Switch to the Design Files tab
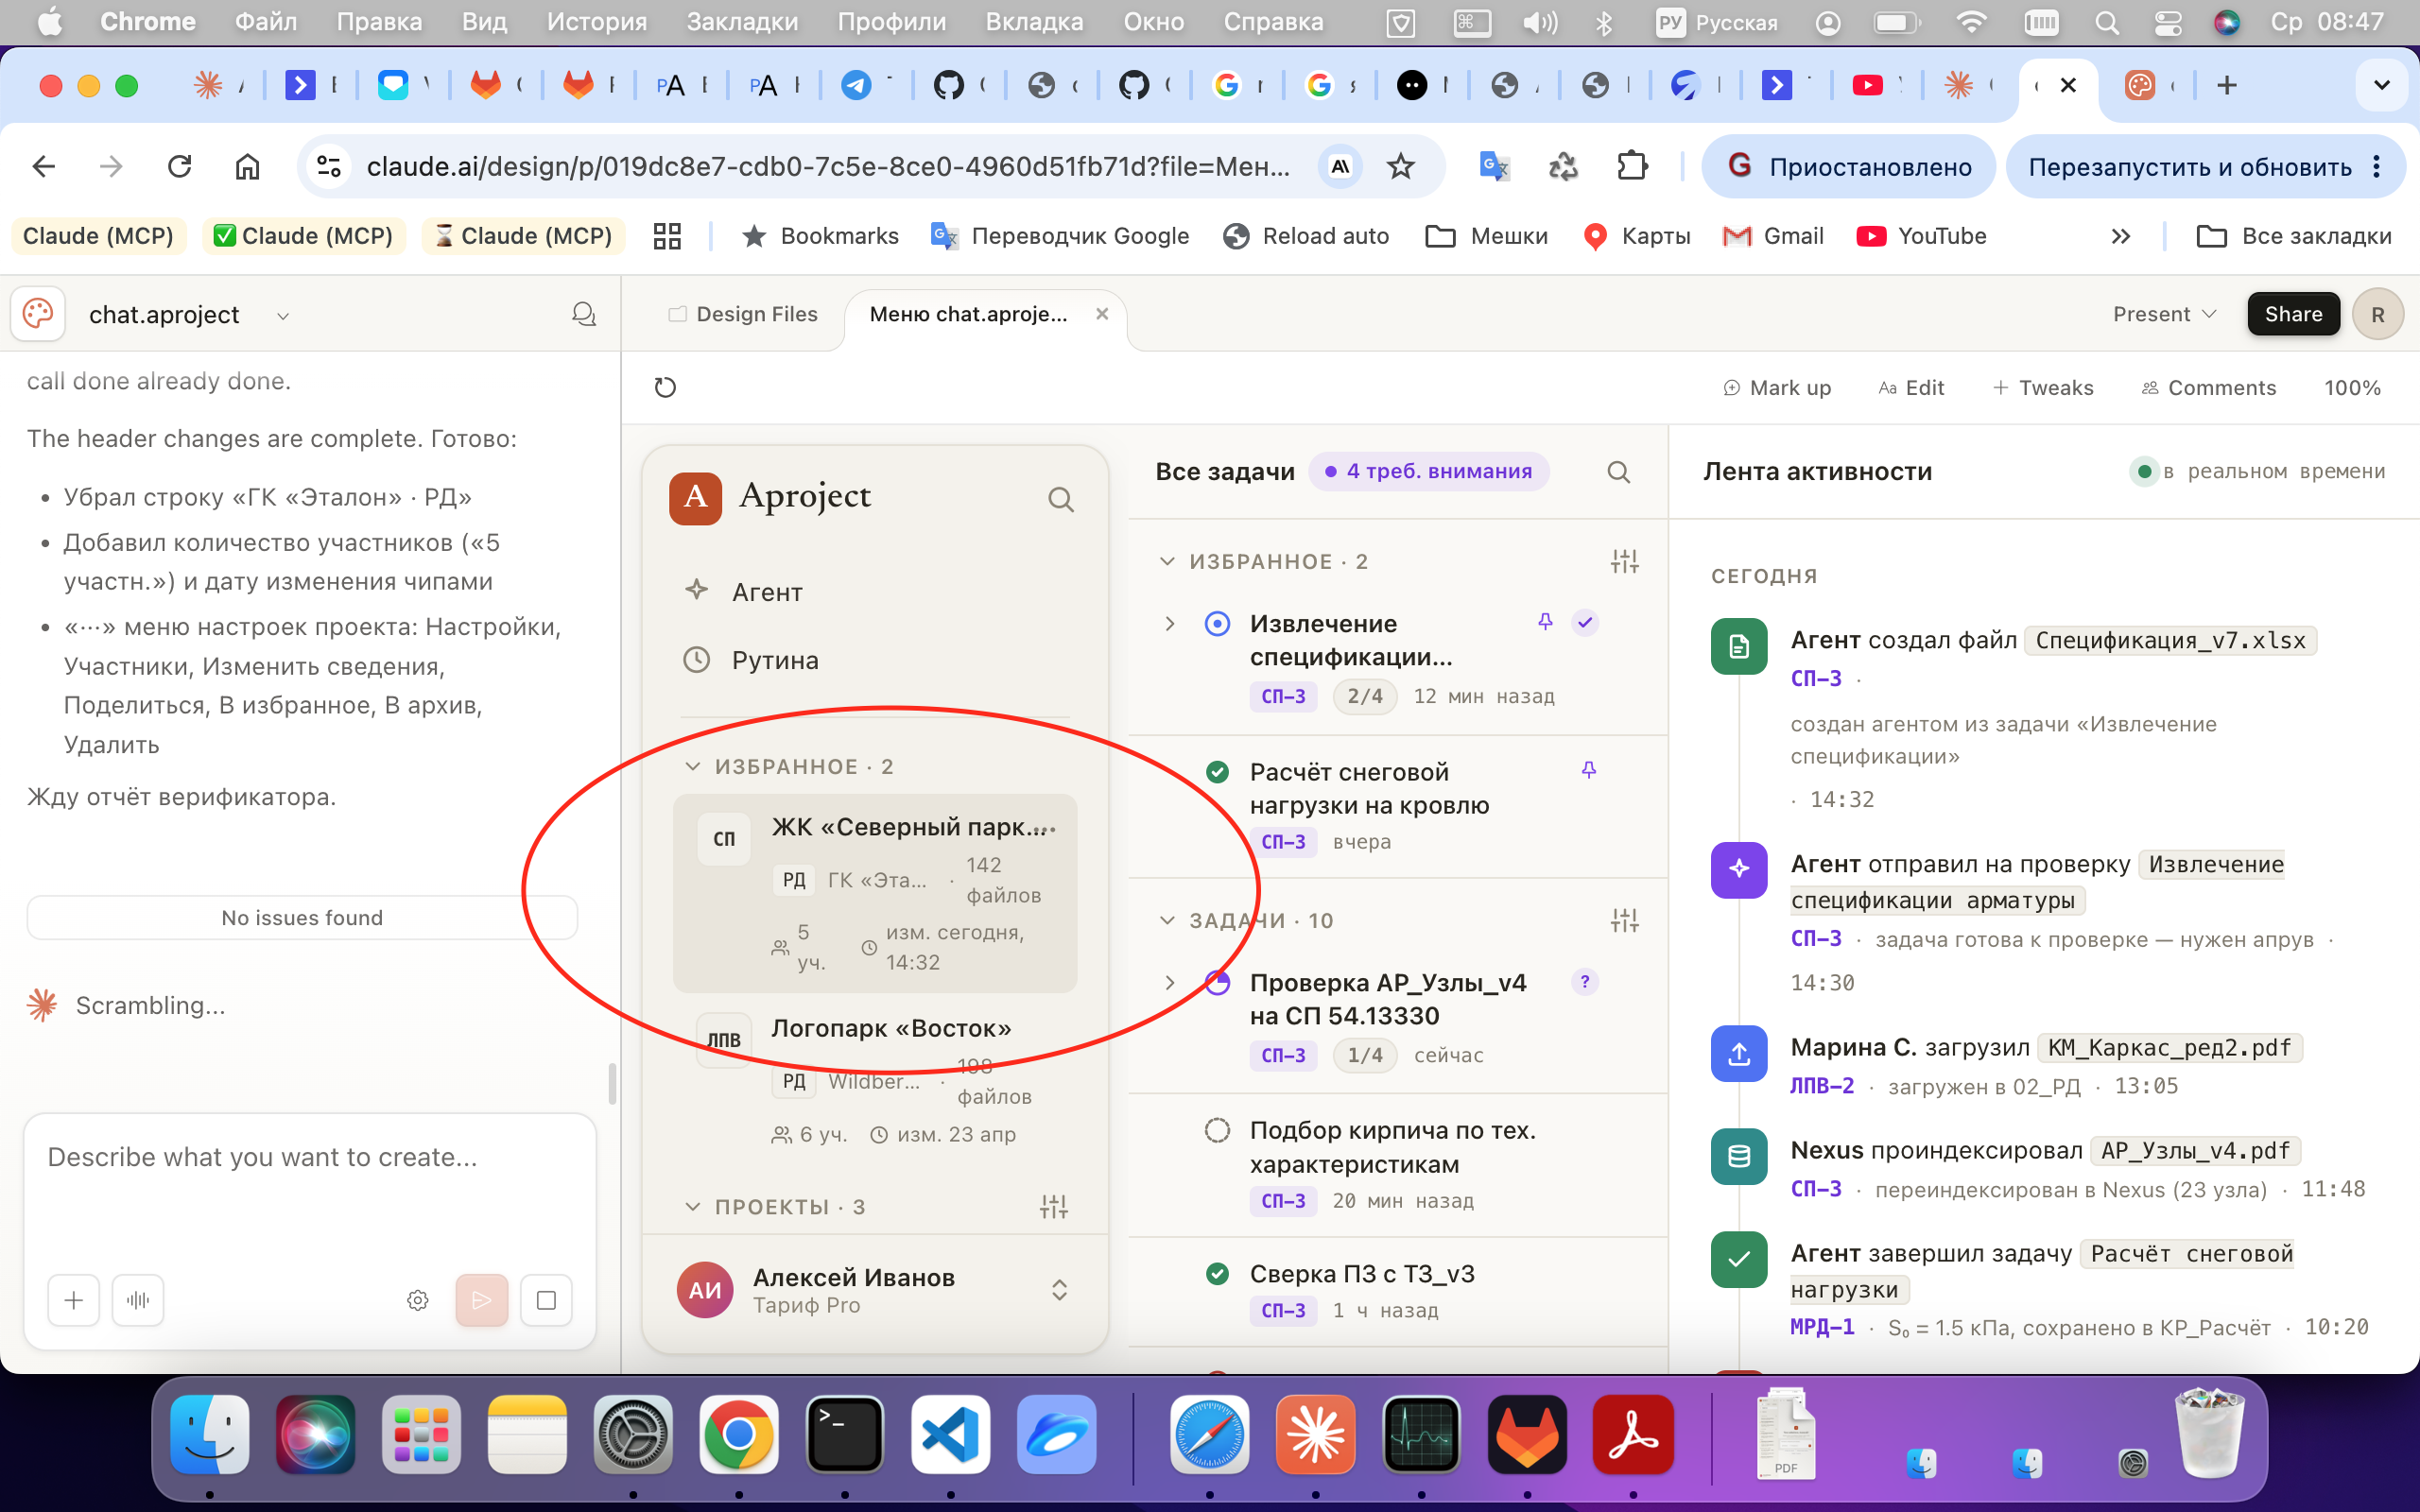The image size is (2420, 1512). click(x=742, y=314)
